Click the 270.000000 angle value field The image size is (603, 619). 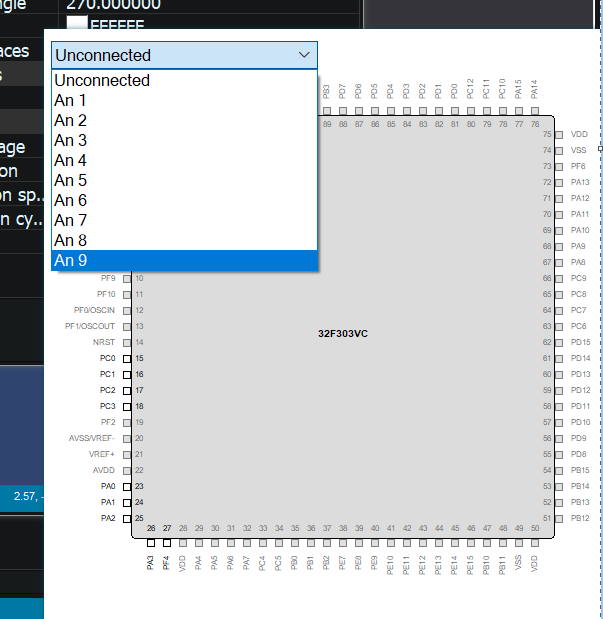point(209,5)
